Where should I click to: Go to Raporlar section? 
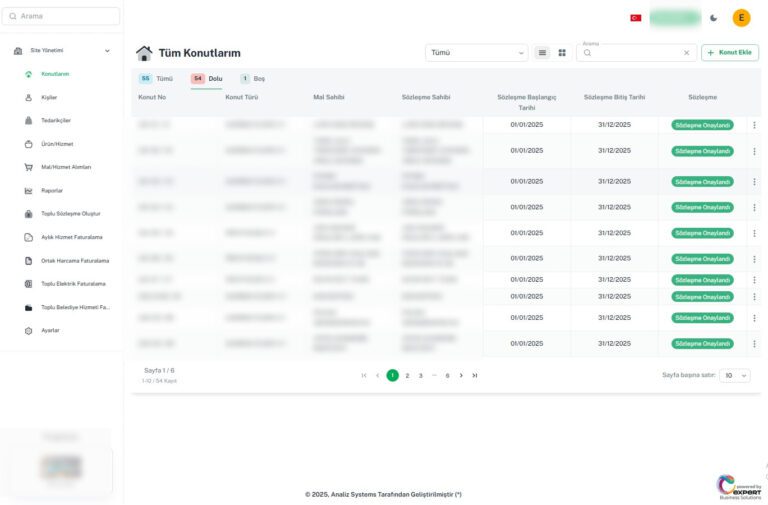[x=51, y=190]
